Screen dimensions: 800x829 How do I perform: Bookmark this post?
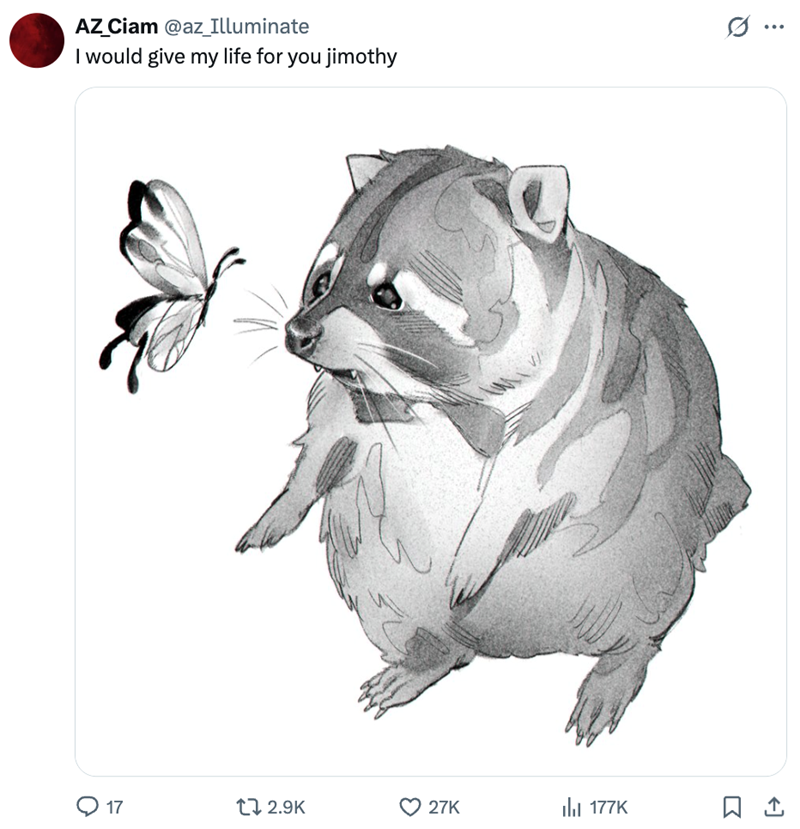732,807
